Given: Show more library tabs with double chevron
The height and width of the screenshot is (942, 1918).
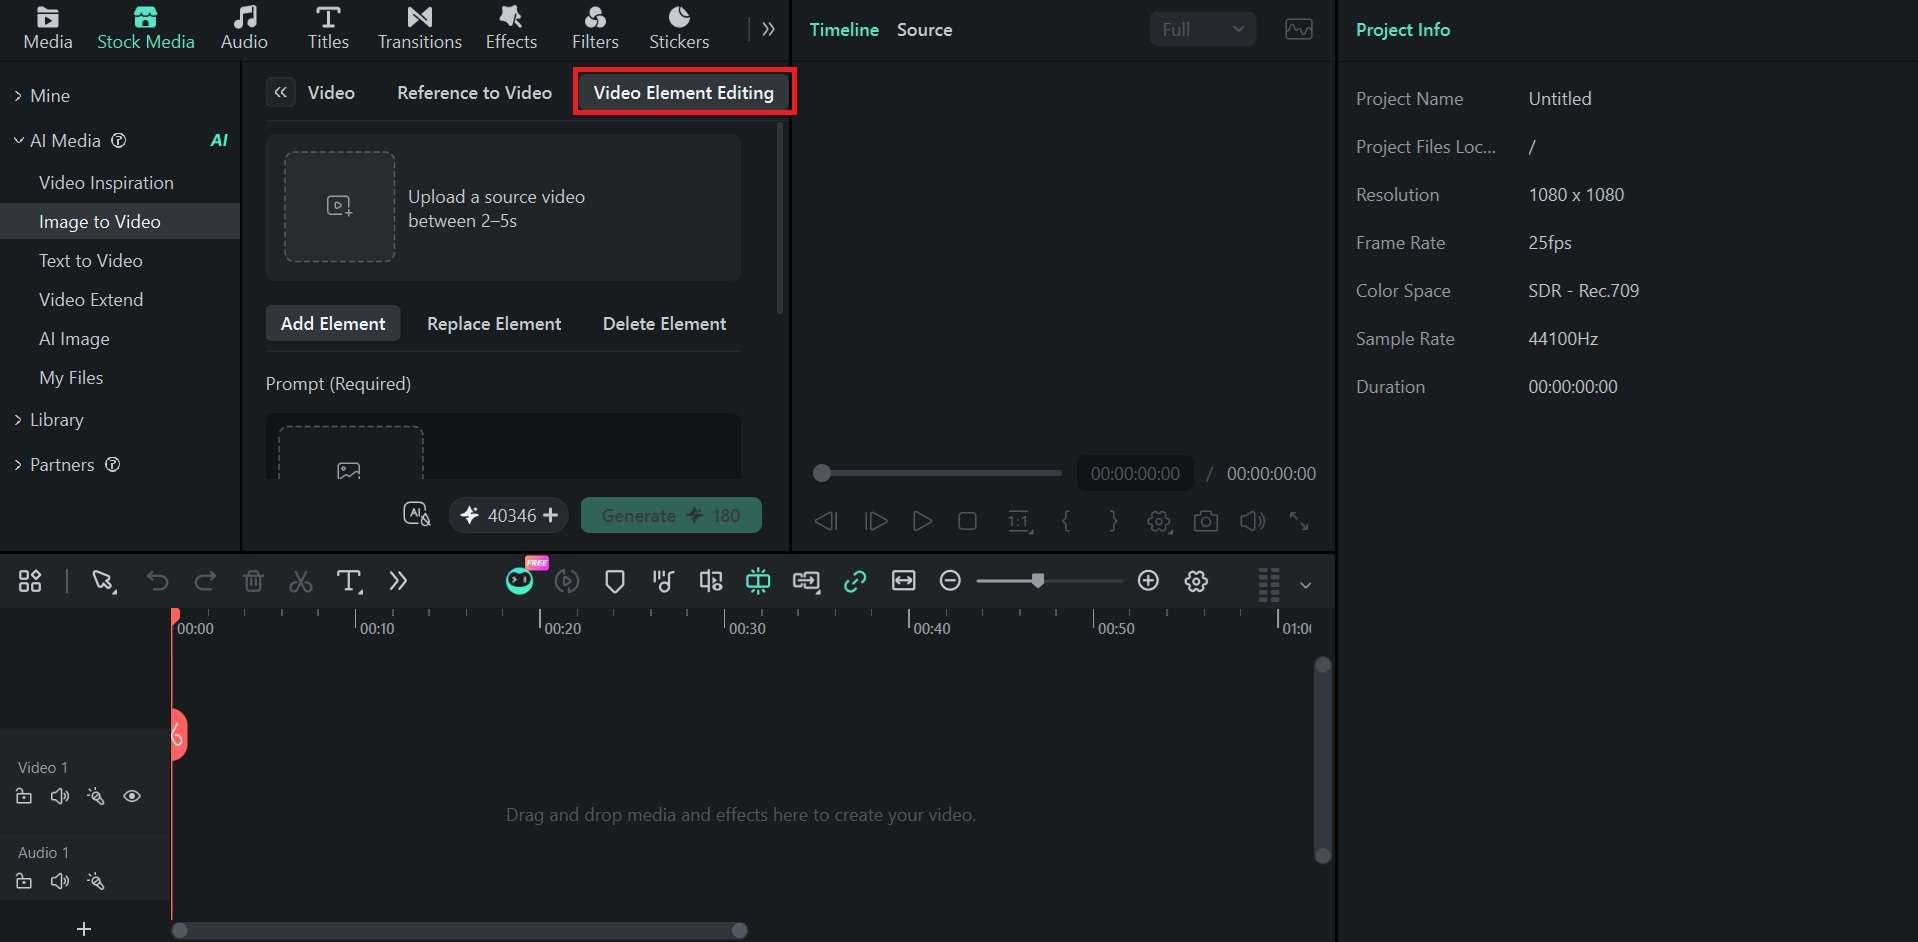Looking at the screenshot, I should [768, 29].
